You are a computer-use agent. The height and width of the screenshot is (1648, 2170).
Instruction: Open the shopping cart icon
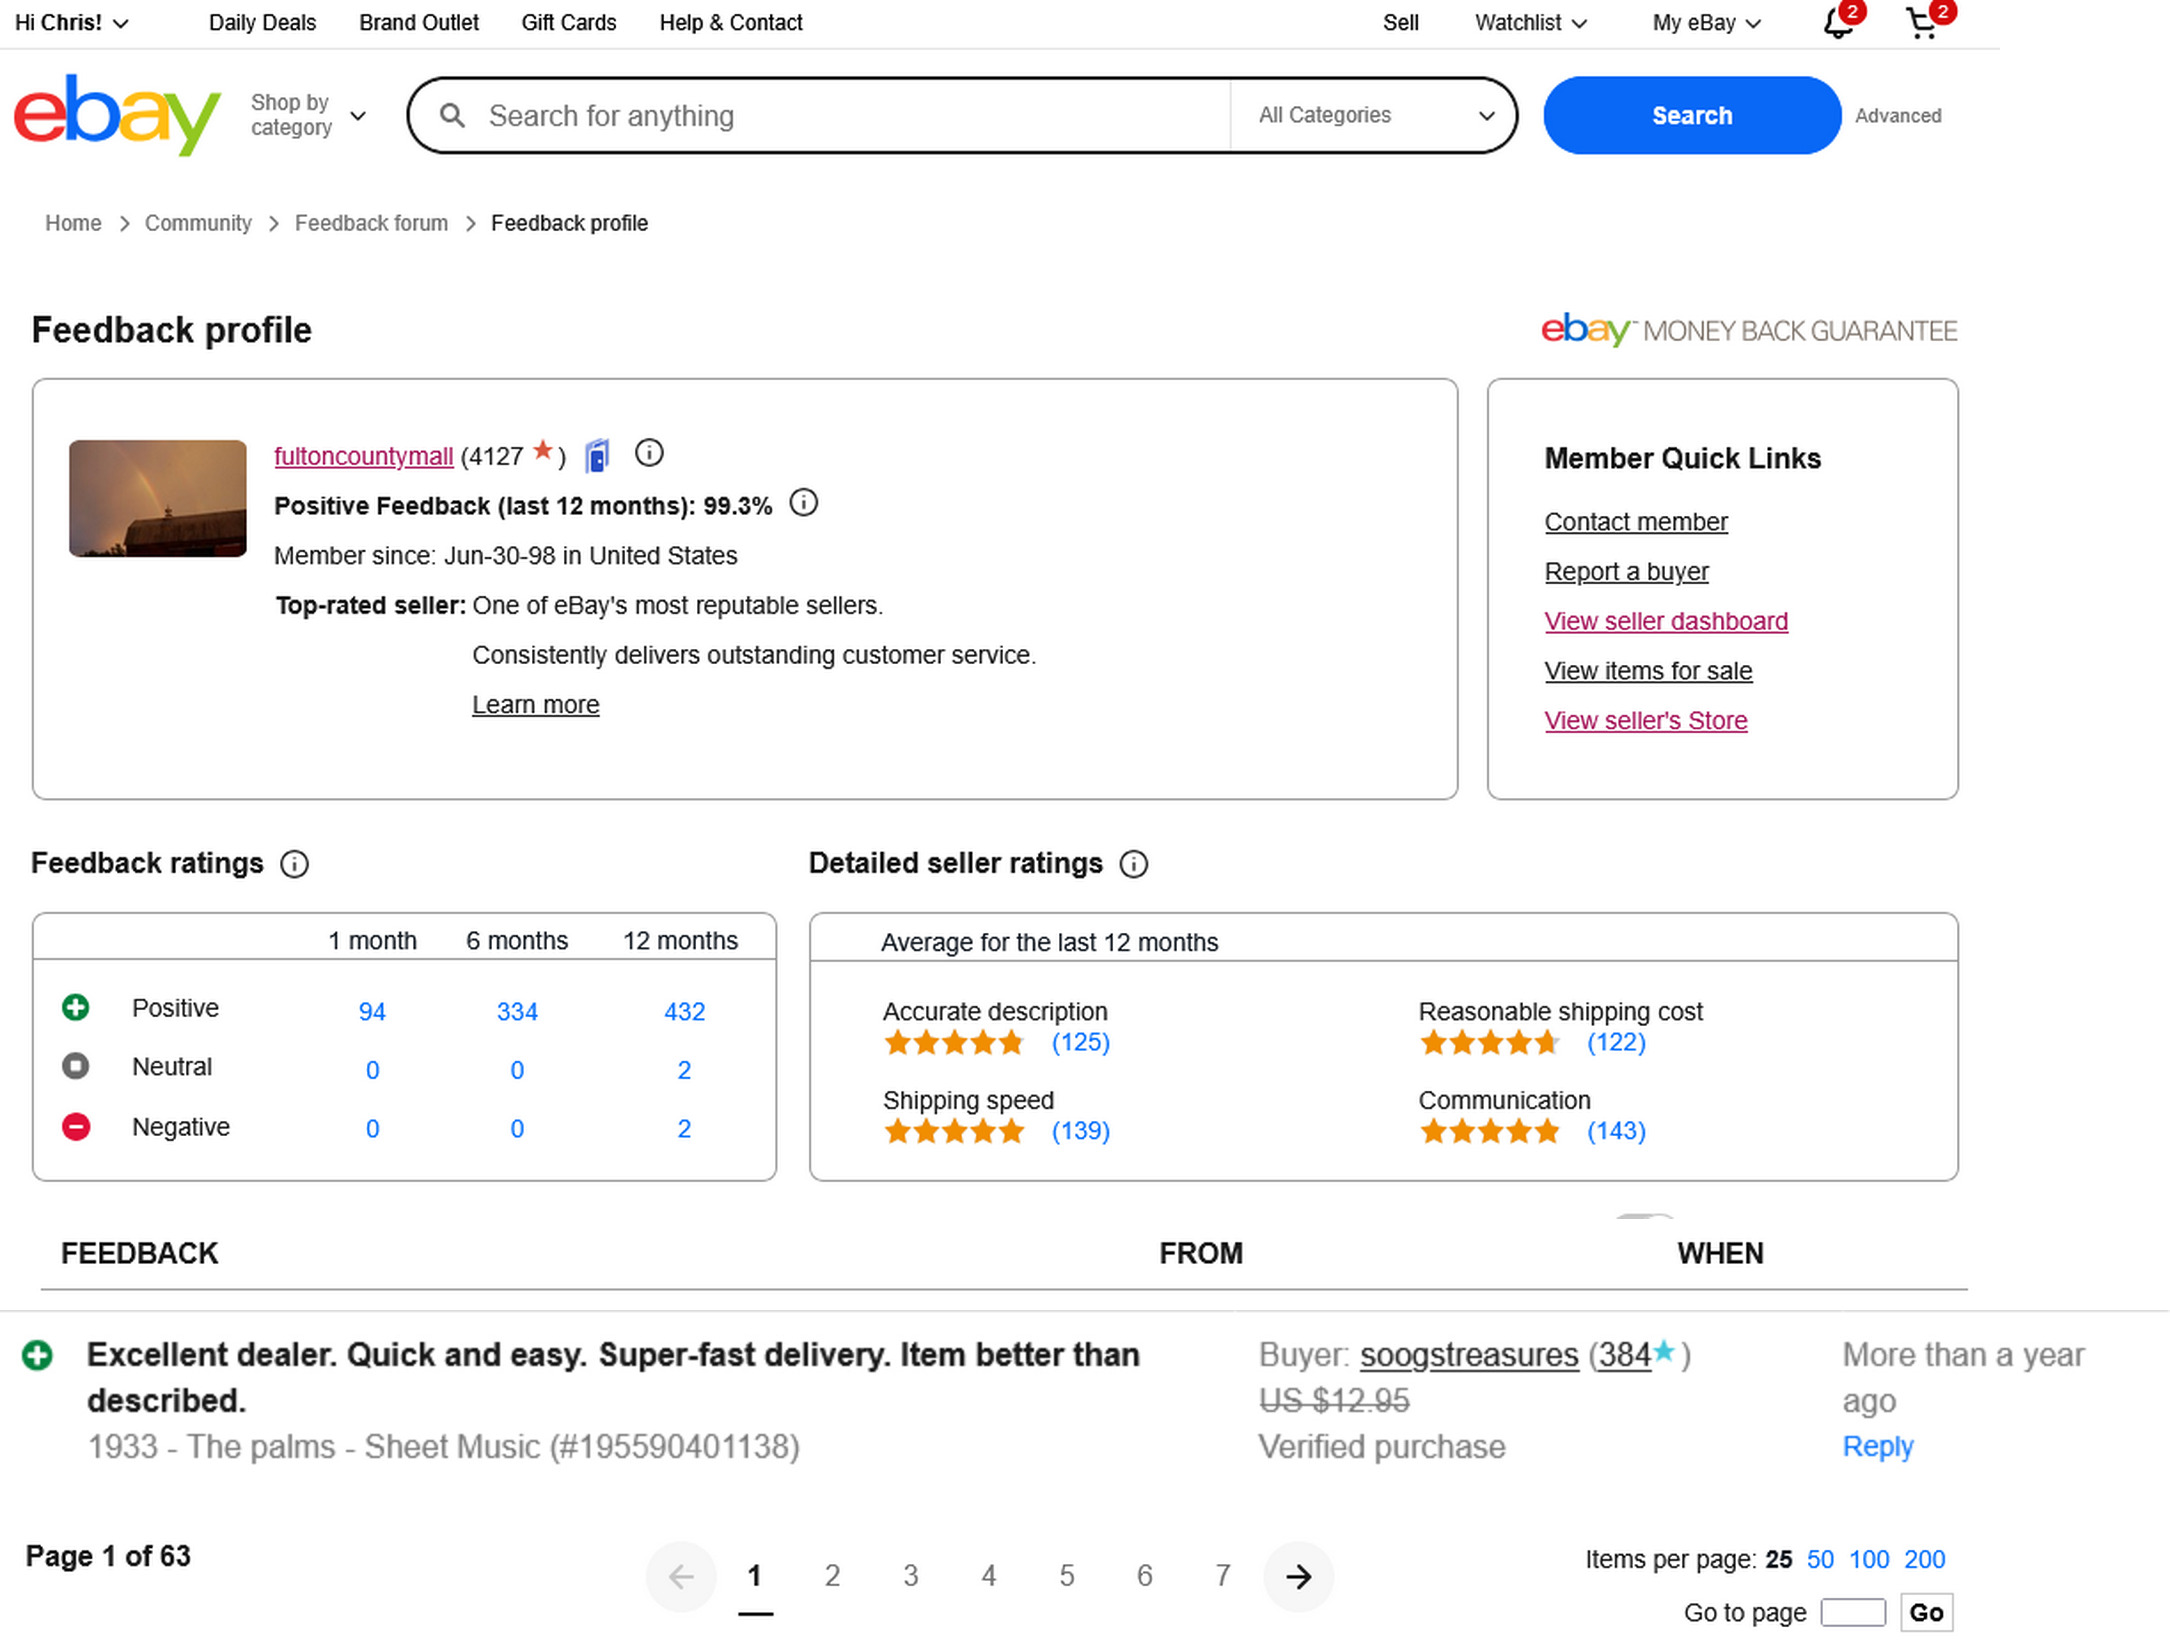point(1922,23)
